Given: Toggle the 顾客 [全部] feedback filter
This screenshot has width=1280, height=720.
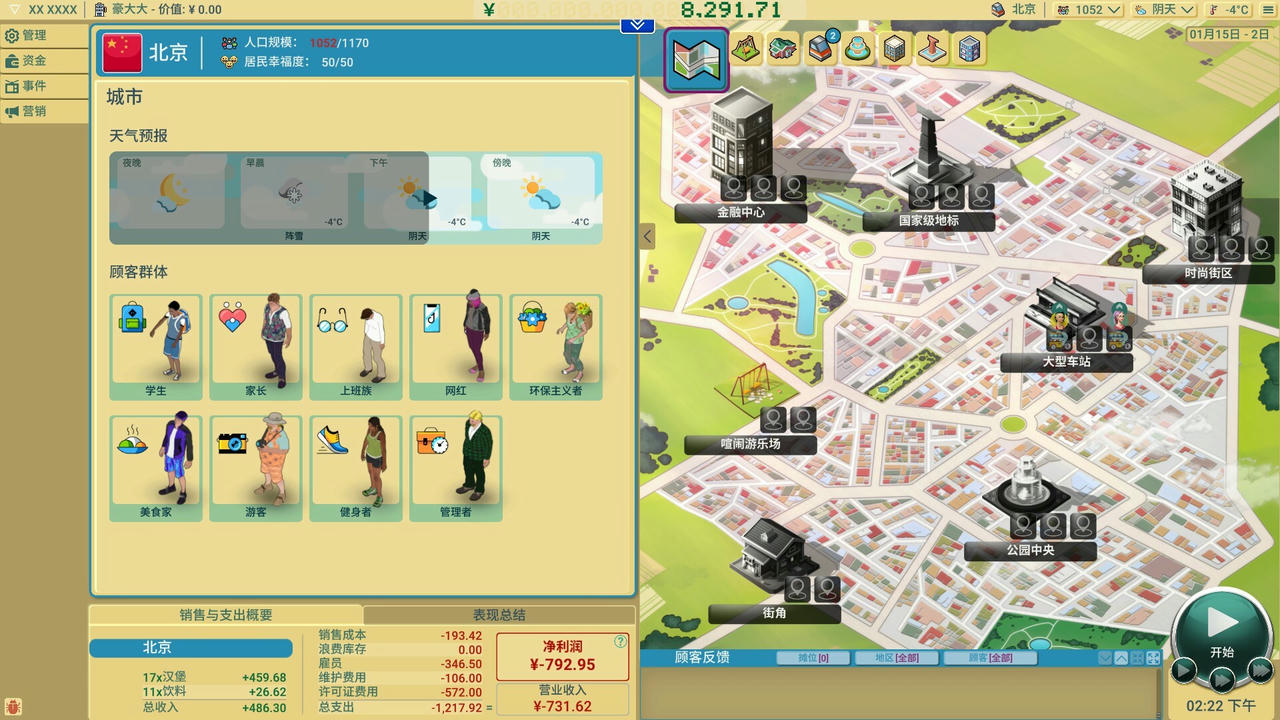Looking at the screenshot, I should pos(986,658).
